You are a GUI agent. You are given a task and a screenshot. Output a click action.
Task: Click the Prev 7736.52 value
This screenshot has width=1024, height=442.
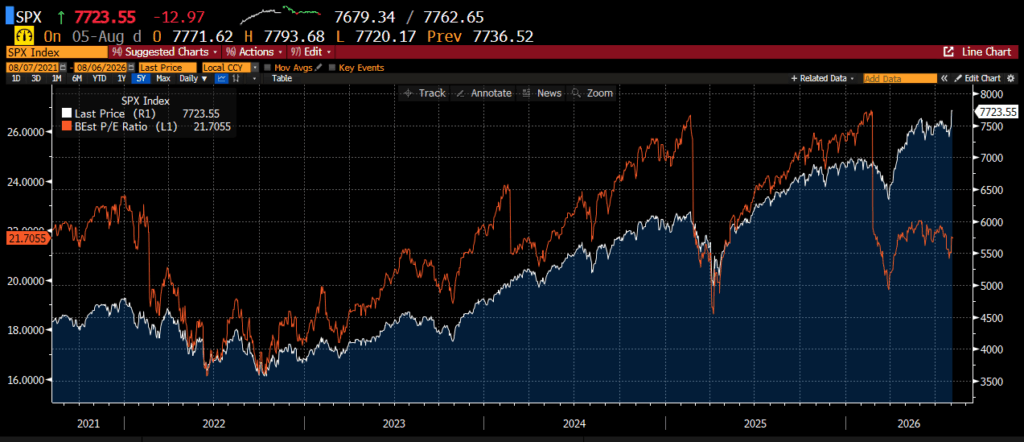click(481, 36)
